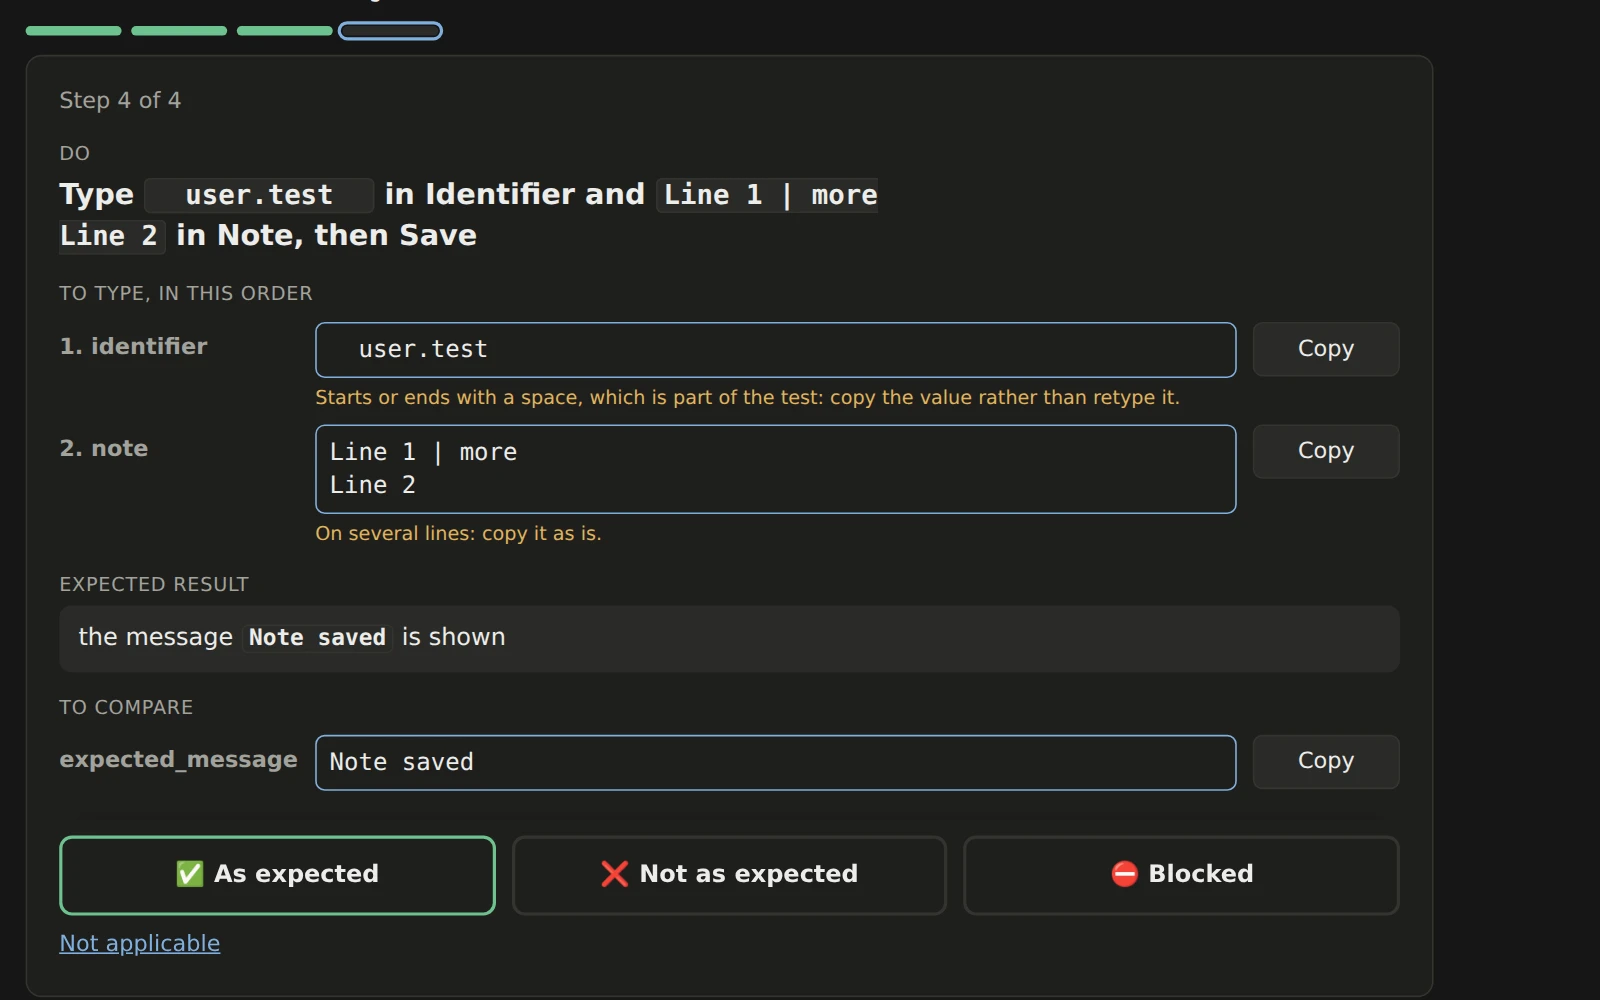Mark step as Blocked
The height and width of the screenshot is (1000, 1600).
[x=1181, y=875]
